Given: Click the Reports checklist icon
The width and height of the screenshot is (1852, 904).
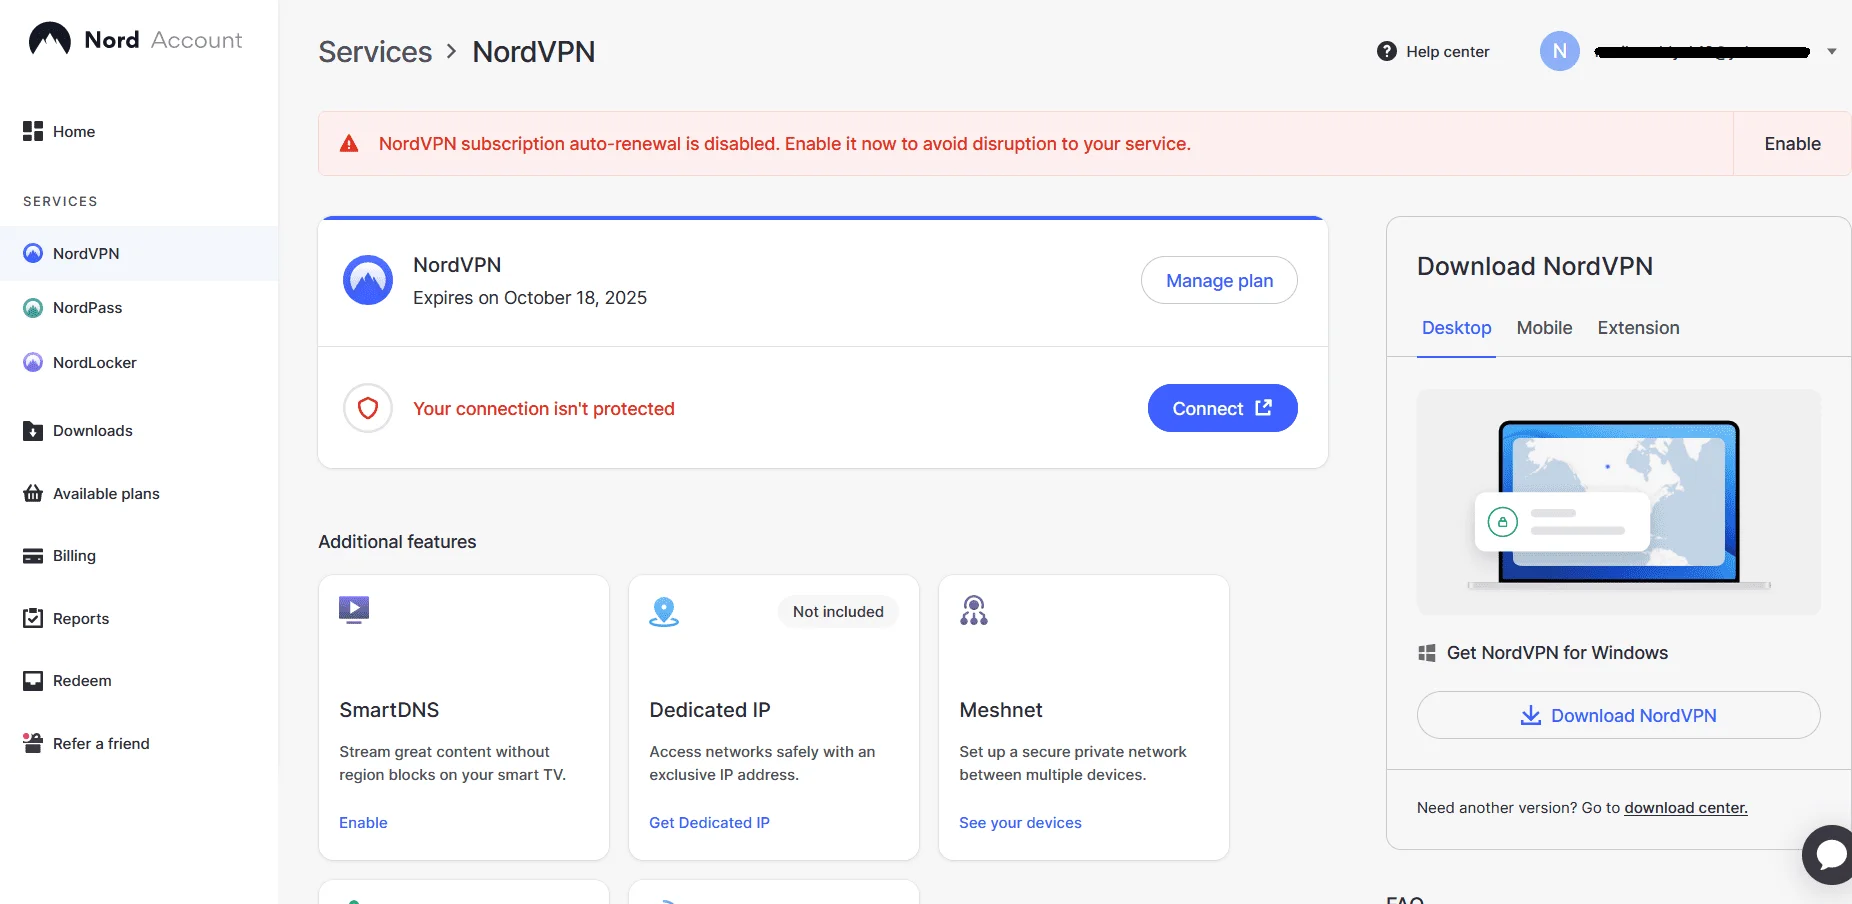Looking at the screenshot, I should tap(33, 618).
